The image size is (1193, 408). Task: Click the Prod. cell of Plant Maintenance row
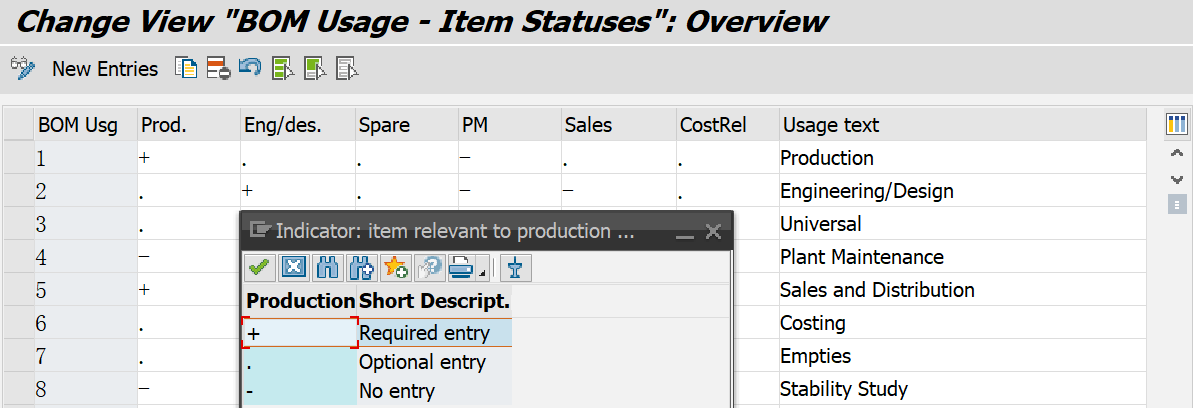[x=189, y=257]
